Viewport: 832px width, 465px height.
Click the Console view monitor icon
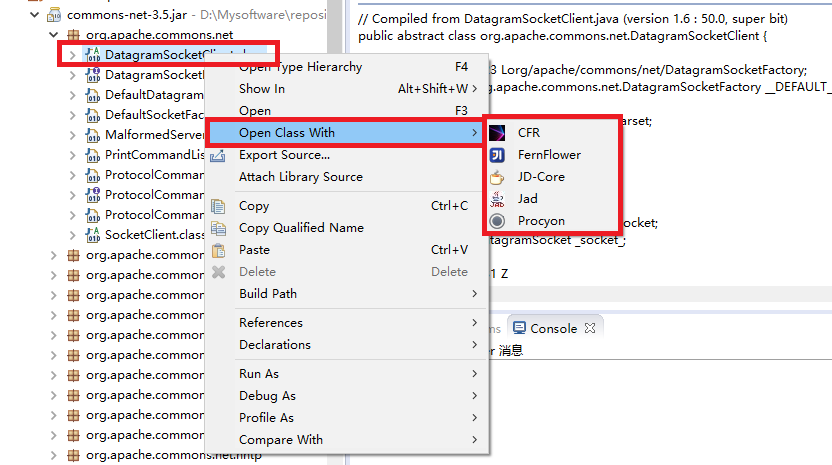(x=519, y=328)
